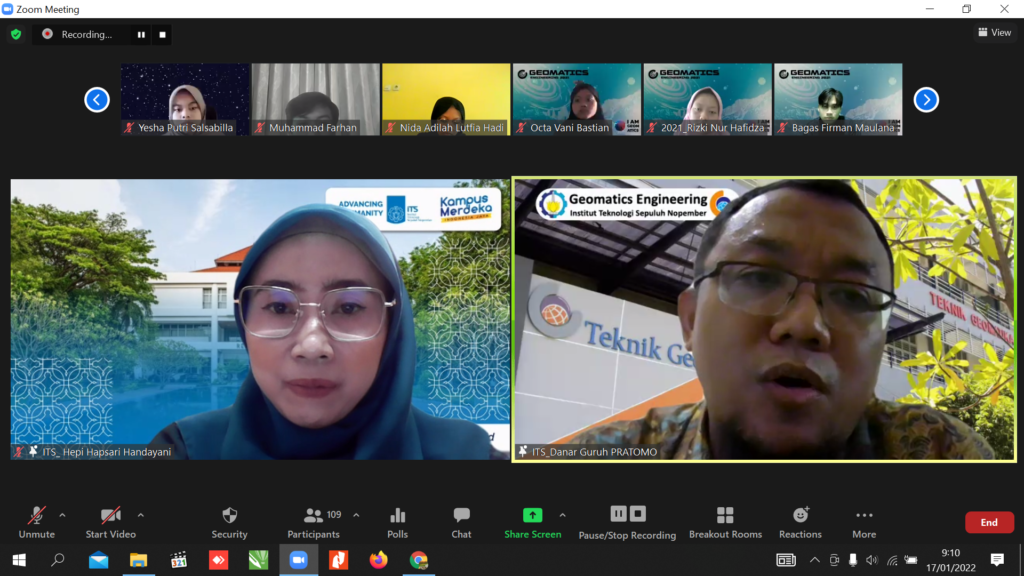Viewport: 1024px width, 576px height.
Task: Click the green Share Screen button
Action: tap(532, 522)
